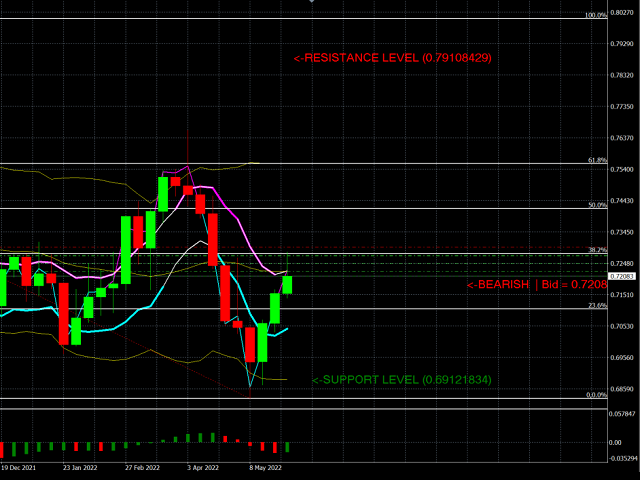
Task: Click the red RESISTANCE LEVEL (0.79108429) label
Action: click(392, 58)
